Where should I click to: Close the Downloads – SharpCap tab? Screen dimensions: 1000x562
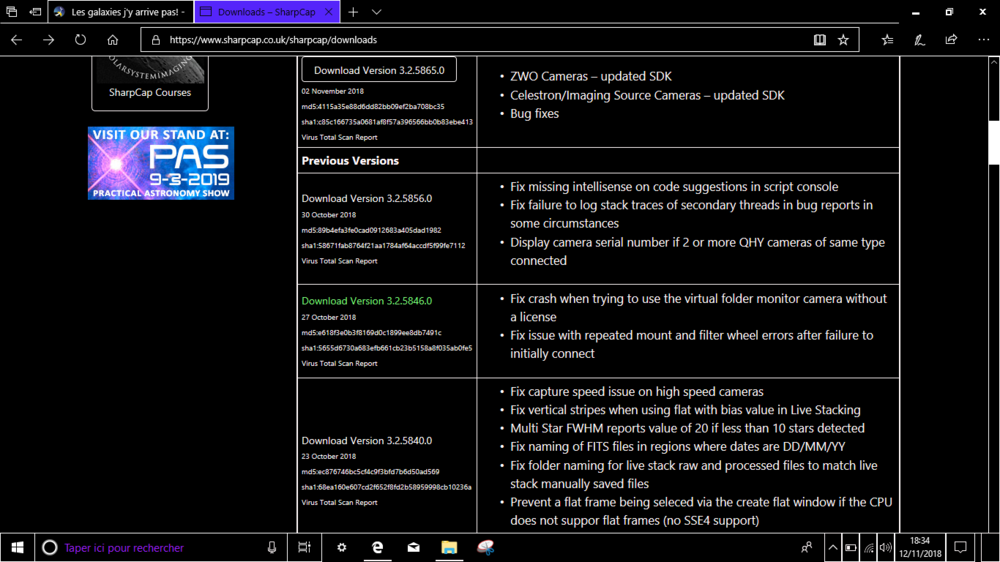click(x=328, y=11)
